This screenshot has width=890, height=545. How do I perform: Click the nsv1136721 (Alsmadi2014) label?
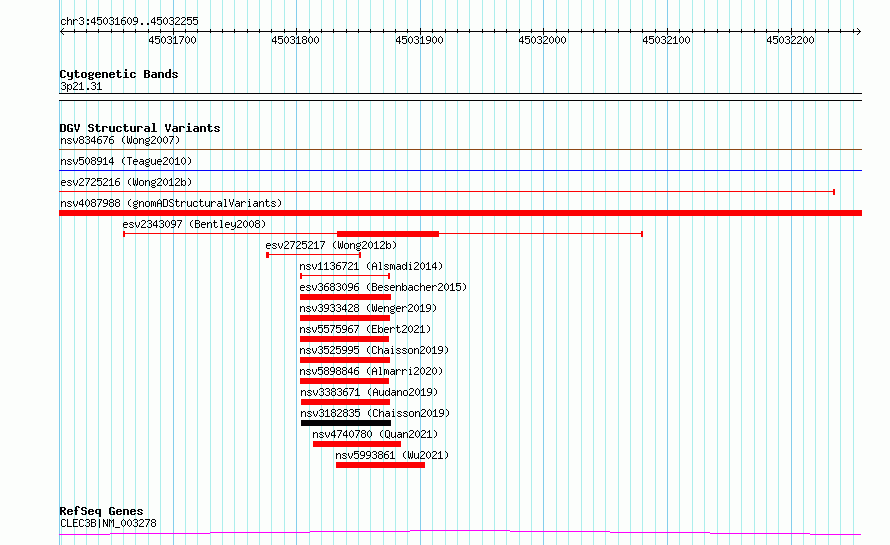point(371,266)
